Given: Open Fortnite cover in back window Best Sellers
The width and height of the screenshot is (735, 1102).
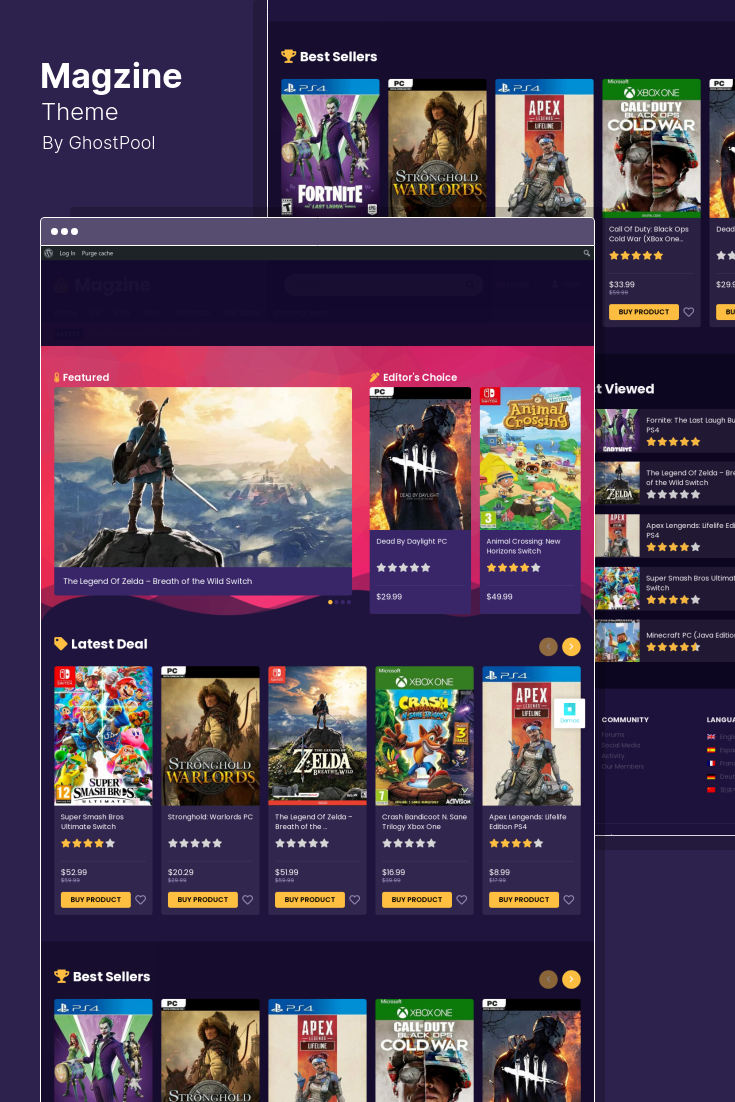Looking at the screenshot, I should pyautogui.click(x=330, y=148).
